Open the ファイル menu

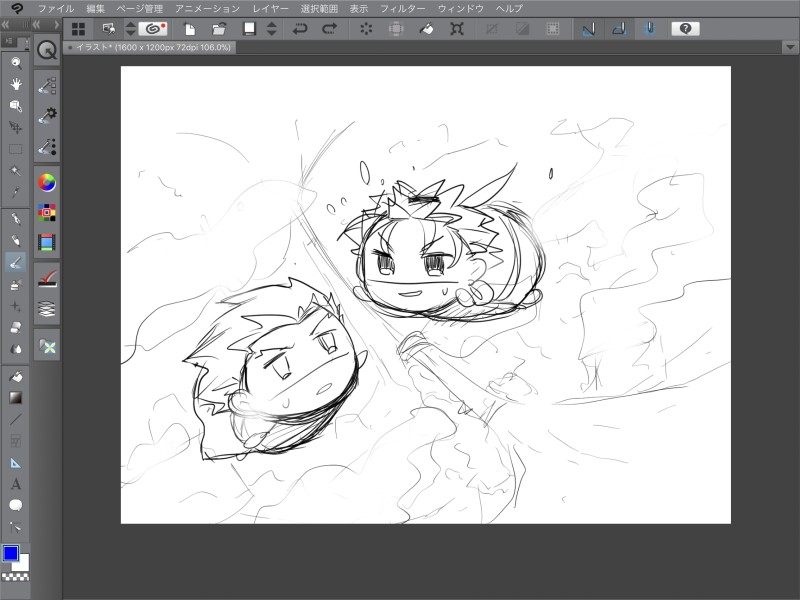point(56,9)
